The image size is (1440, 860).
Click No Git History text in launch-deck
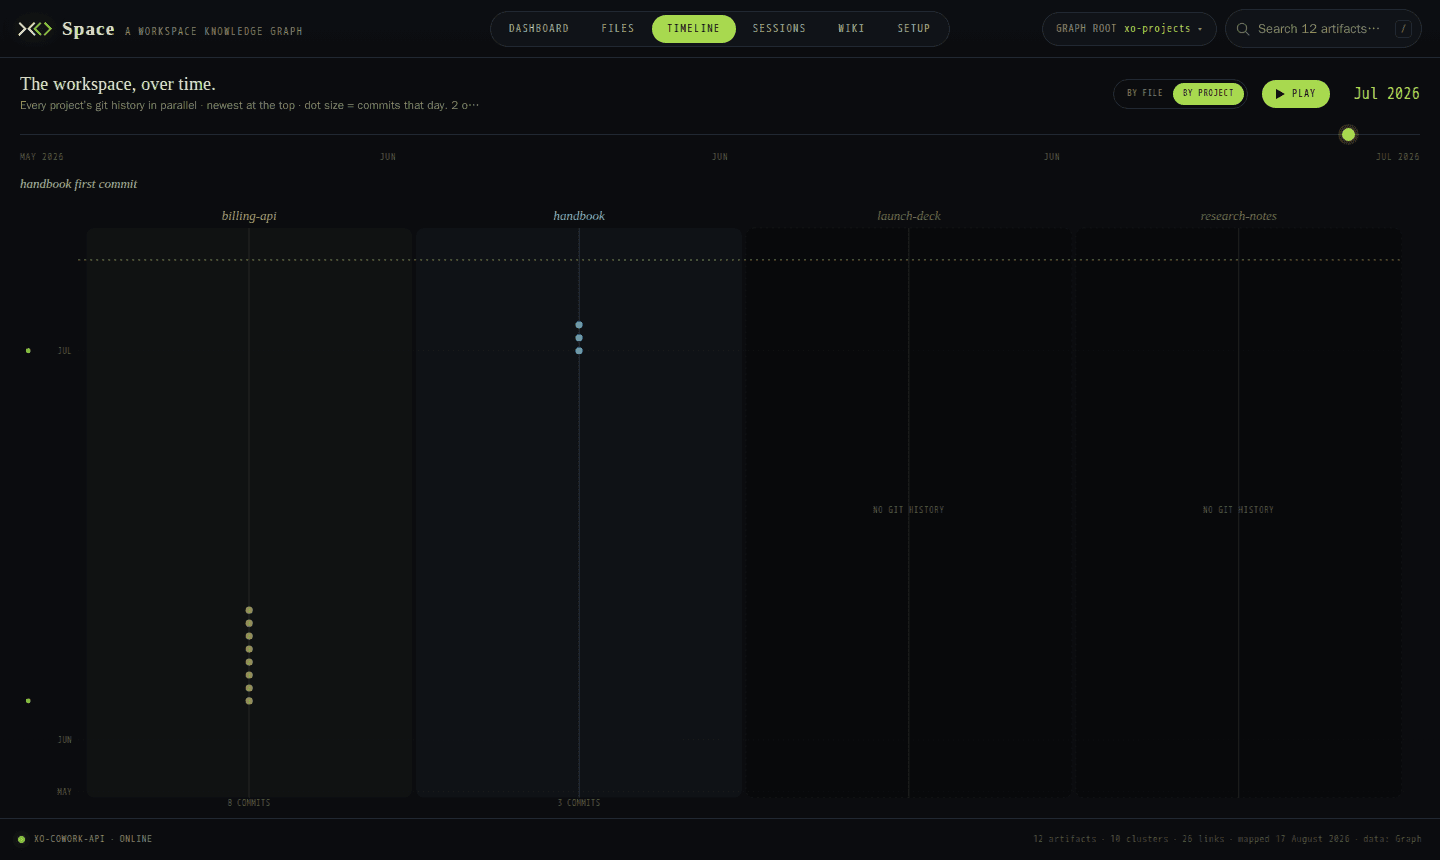coord(908,510)
